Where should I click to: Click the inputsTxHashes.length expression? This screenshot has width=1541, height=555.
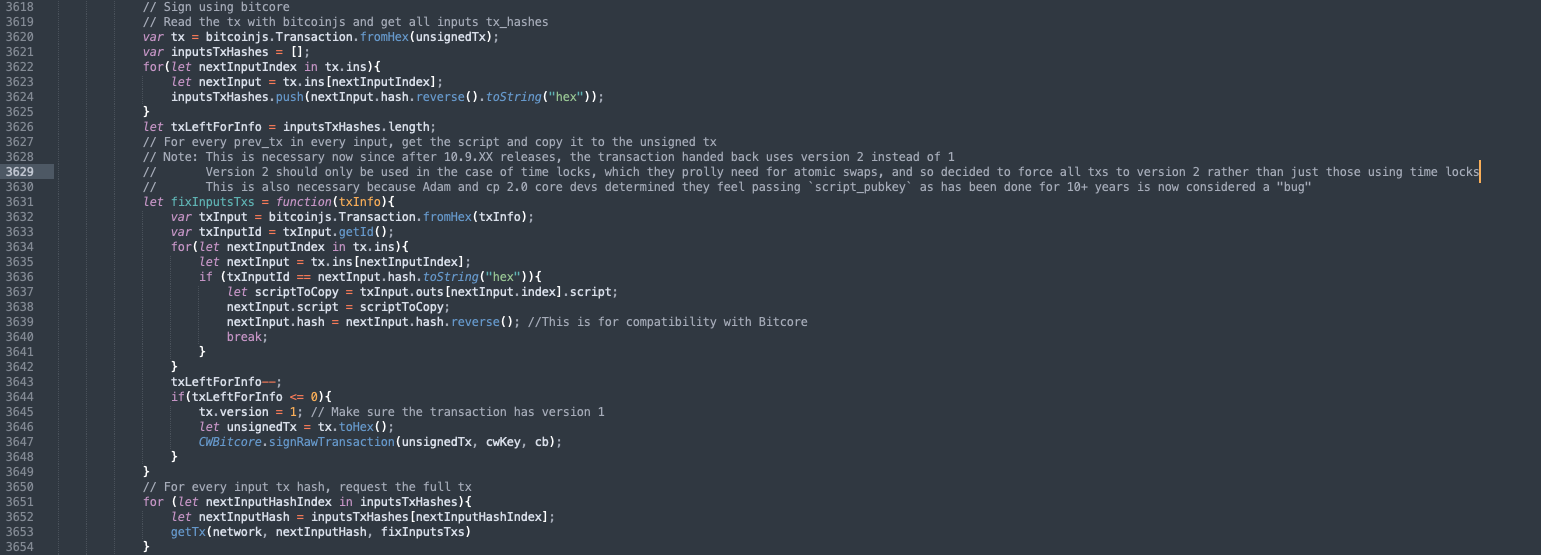pos(360,127)
